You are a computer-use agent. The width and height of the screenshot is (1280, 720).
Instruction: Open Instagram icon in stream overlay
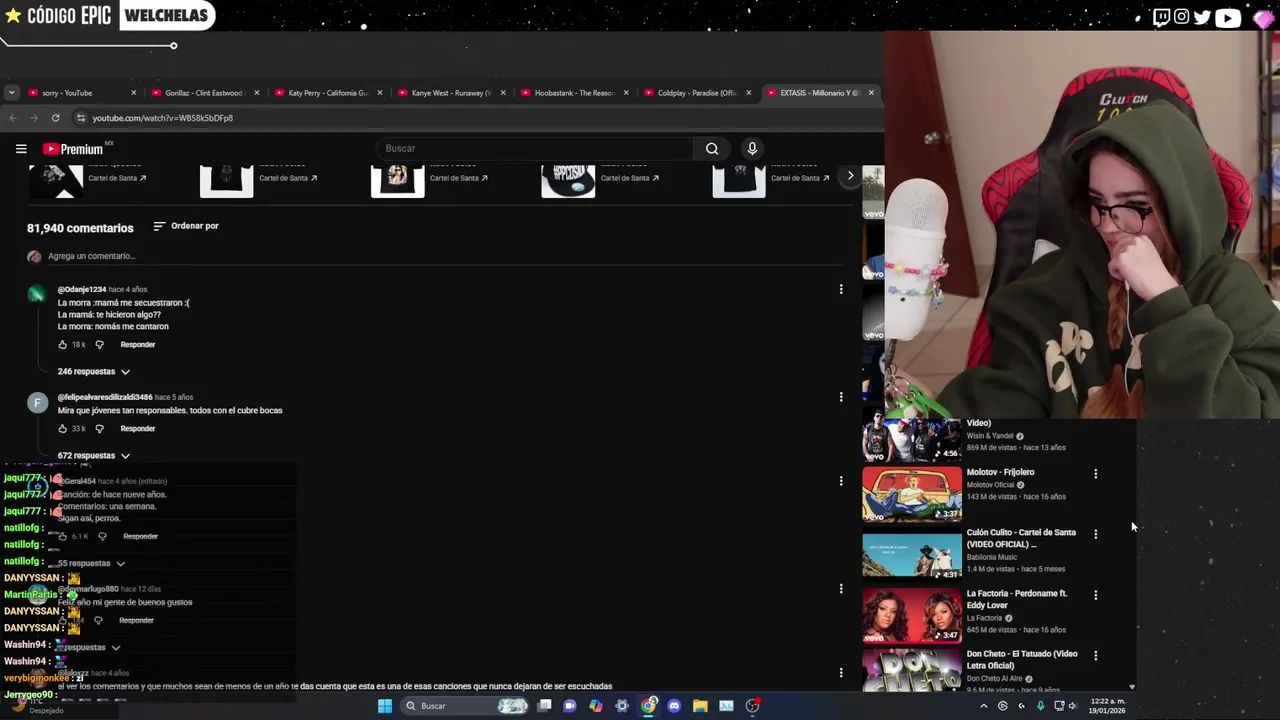1182,16
